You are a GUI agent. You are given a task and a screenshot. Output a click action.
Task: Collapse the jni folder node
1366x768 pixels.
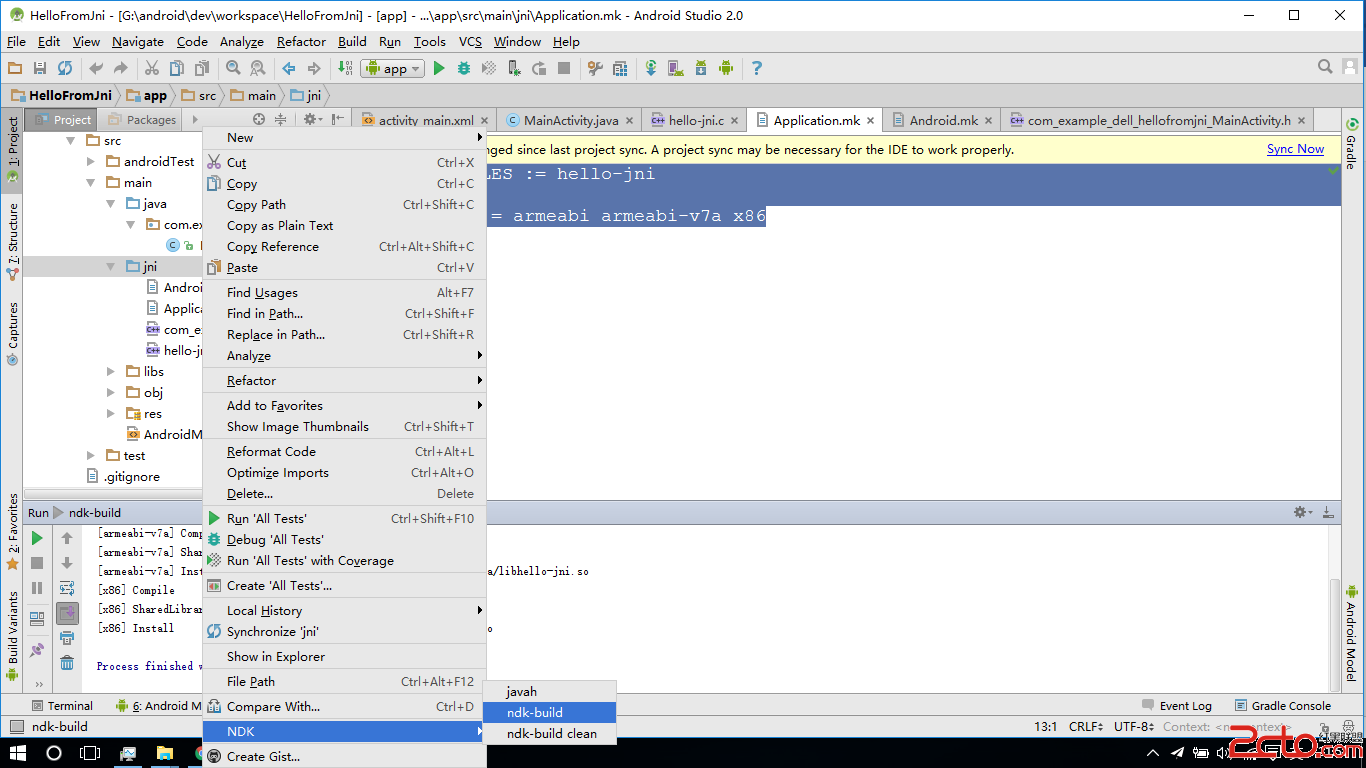tap(111, 267)
